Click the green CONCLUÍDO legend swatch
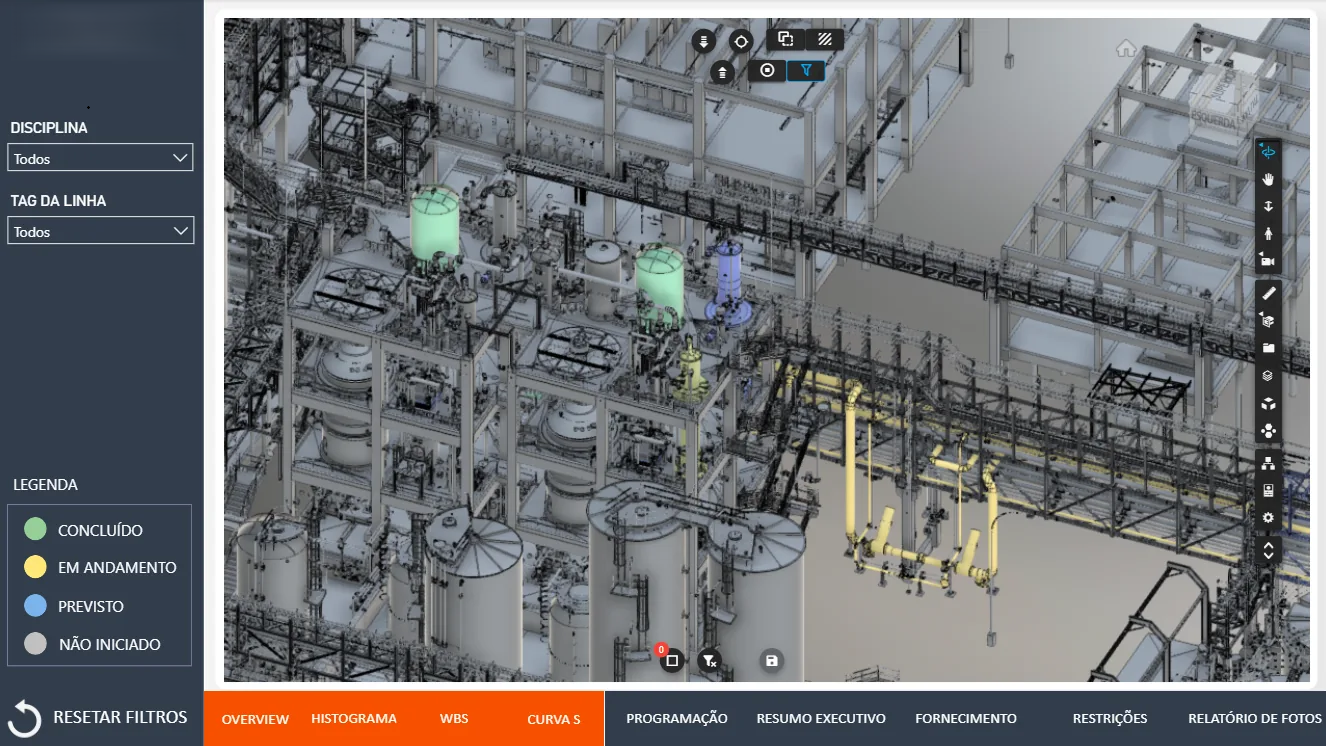The width and height of the screenshot is (1326, 746). [x=35, y=529]
